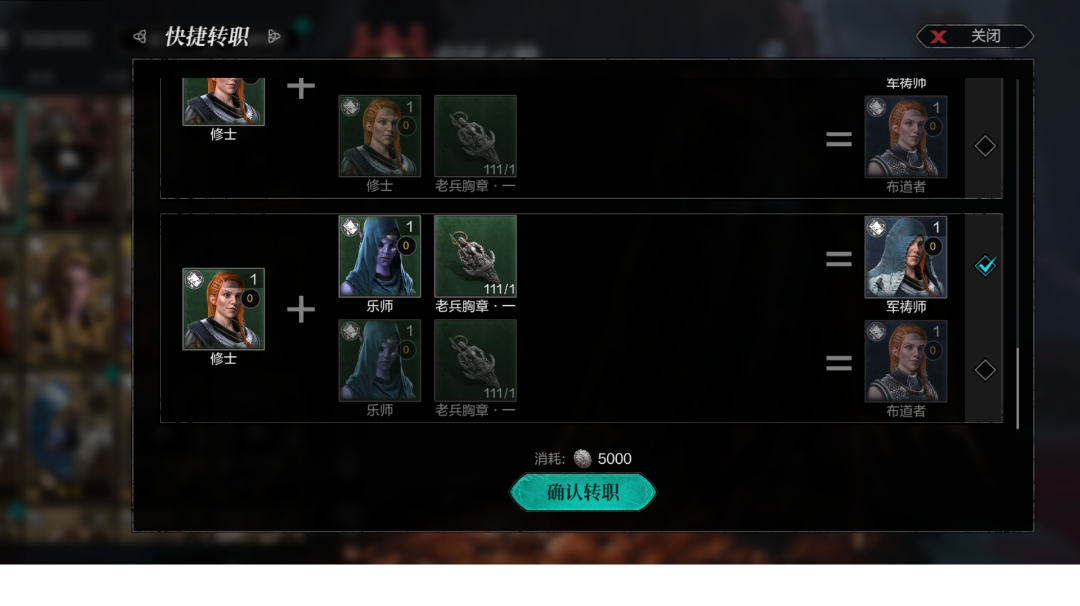Click the bottom 布道者 result portrait
1080x606 pixels.
(906, 361)
